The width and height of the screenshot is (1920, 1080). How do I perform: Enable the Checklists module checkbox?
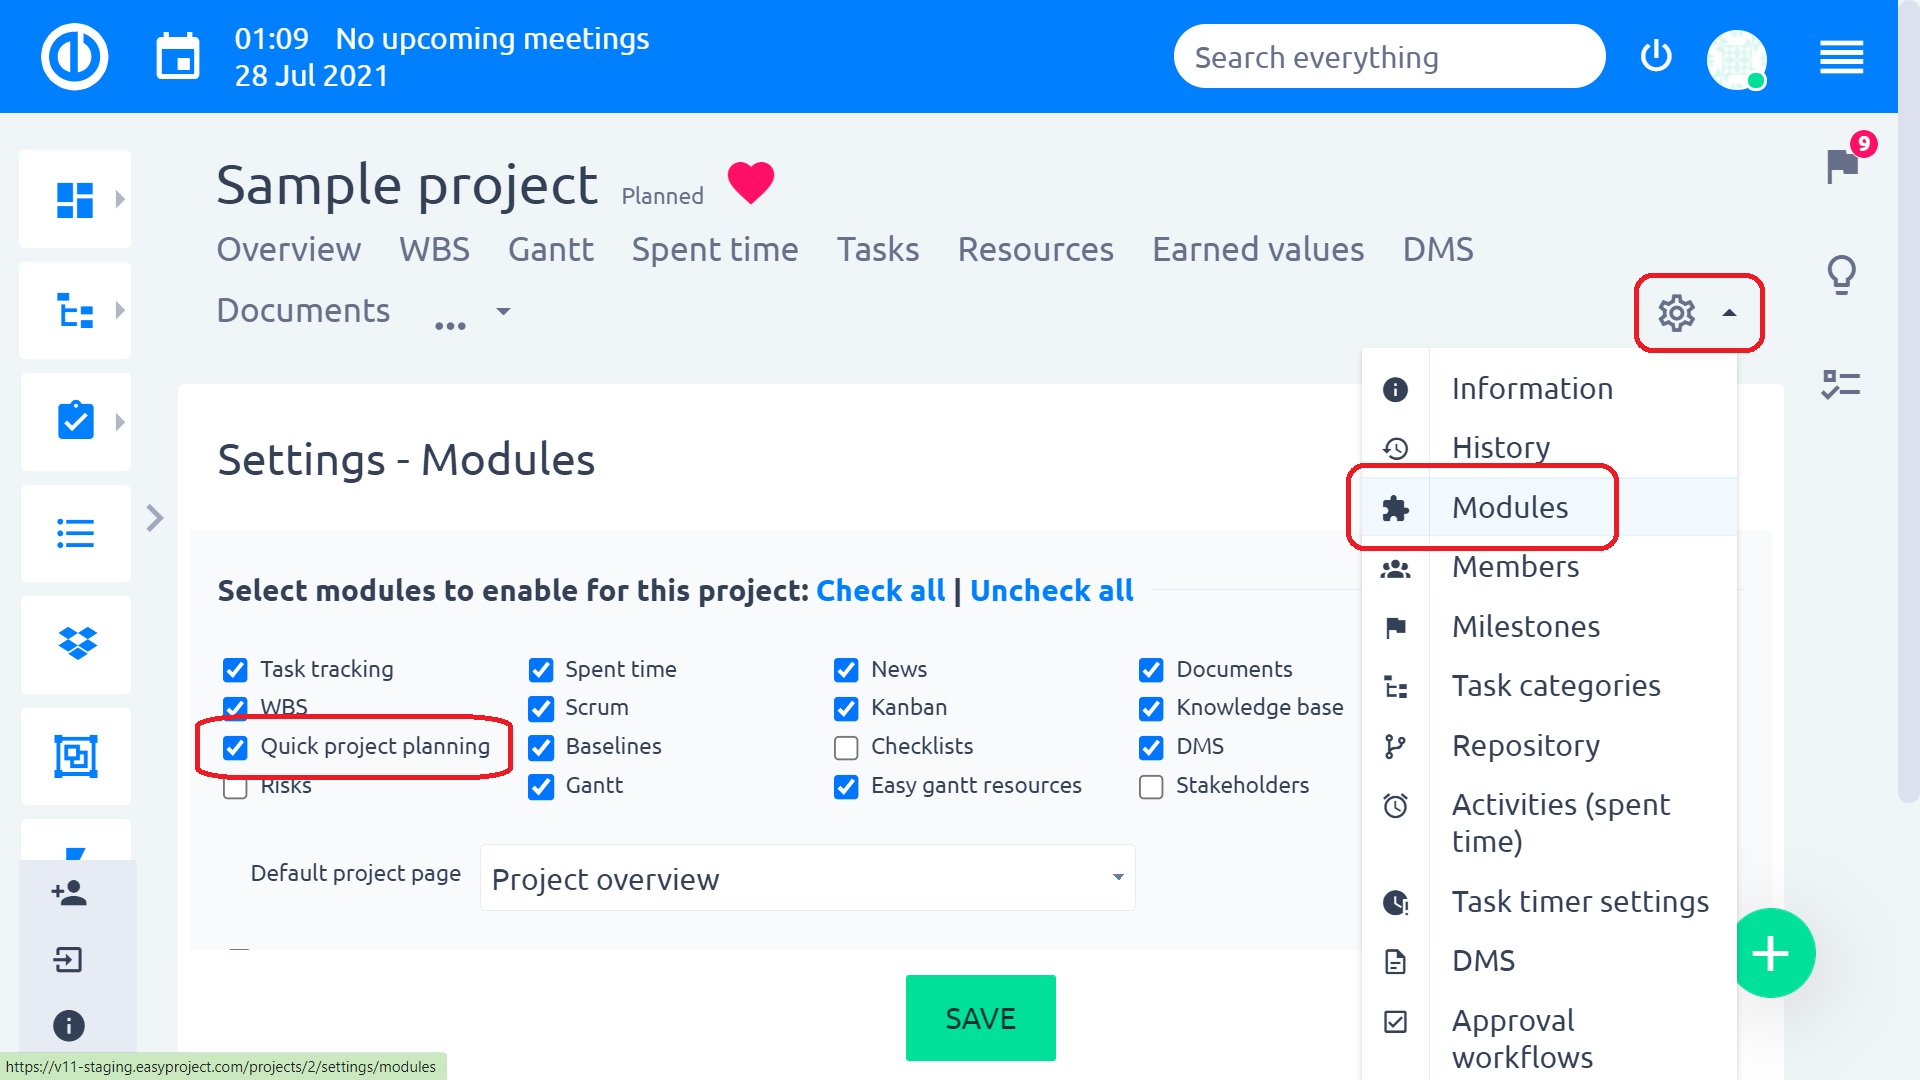coord(846,748)
